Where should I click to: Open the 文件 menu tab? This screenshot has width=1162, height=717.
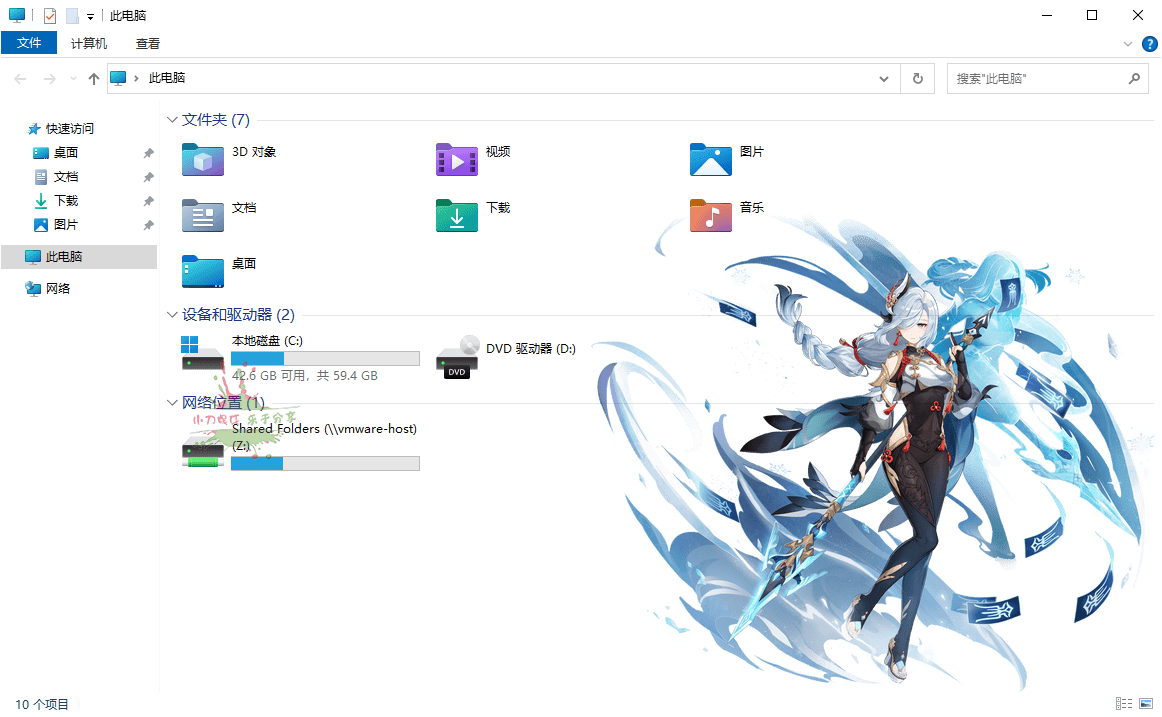(x=29, y=43)
